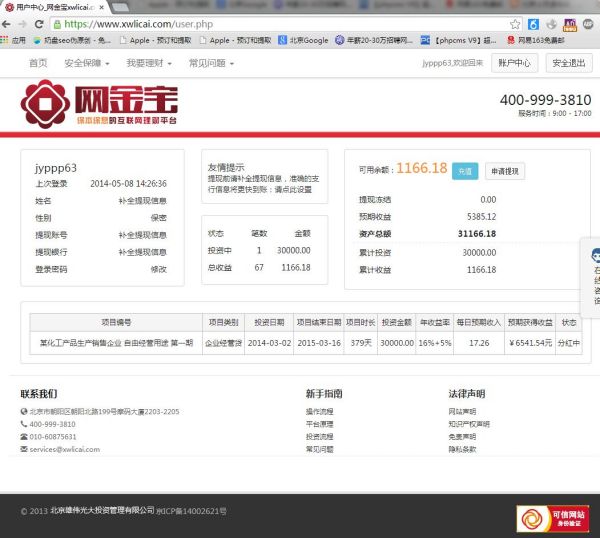Expand the 安全保障 dropdown menu
Screen dimensions: 600x538
coord(87,63)
